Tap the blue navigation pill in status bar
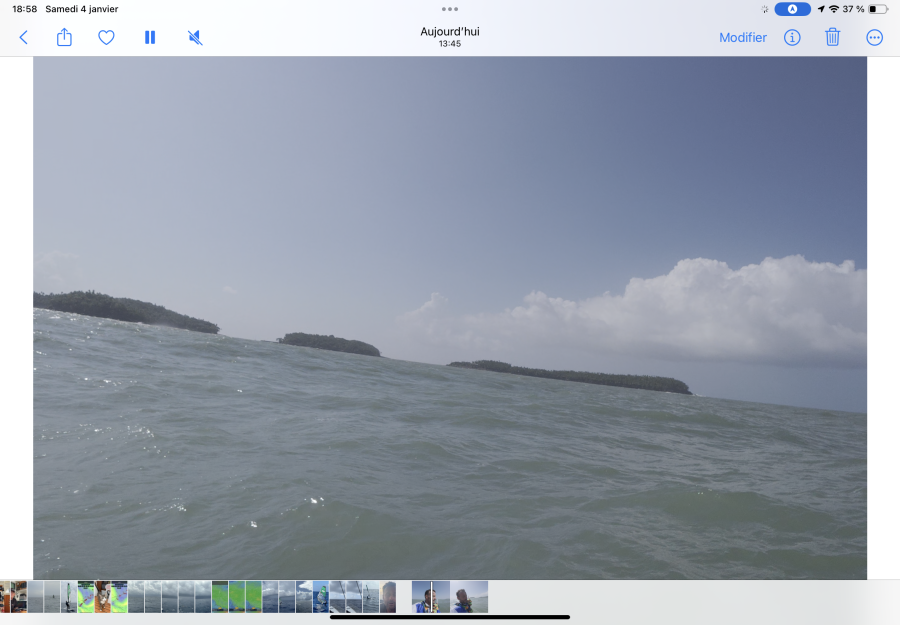900x625 pixels. (x=792, y=9)
